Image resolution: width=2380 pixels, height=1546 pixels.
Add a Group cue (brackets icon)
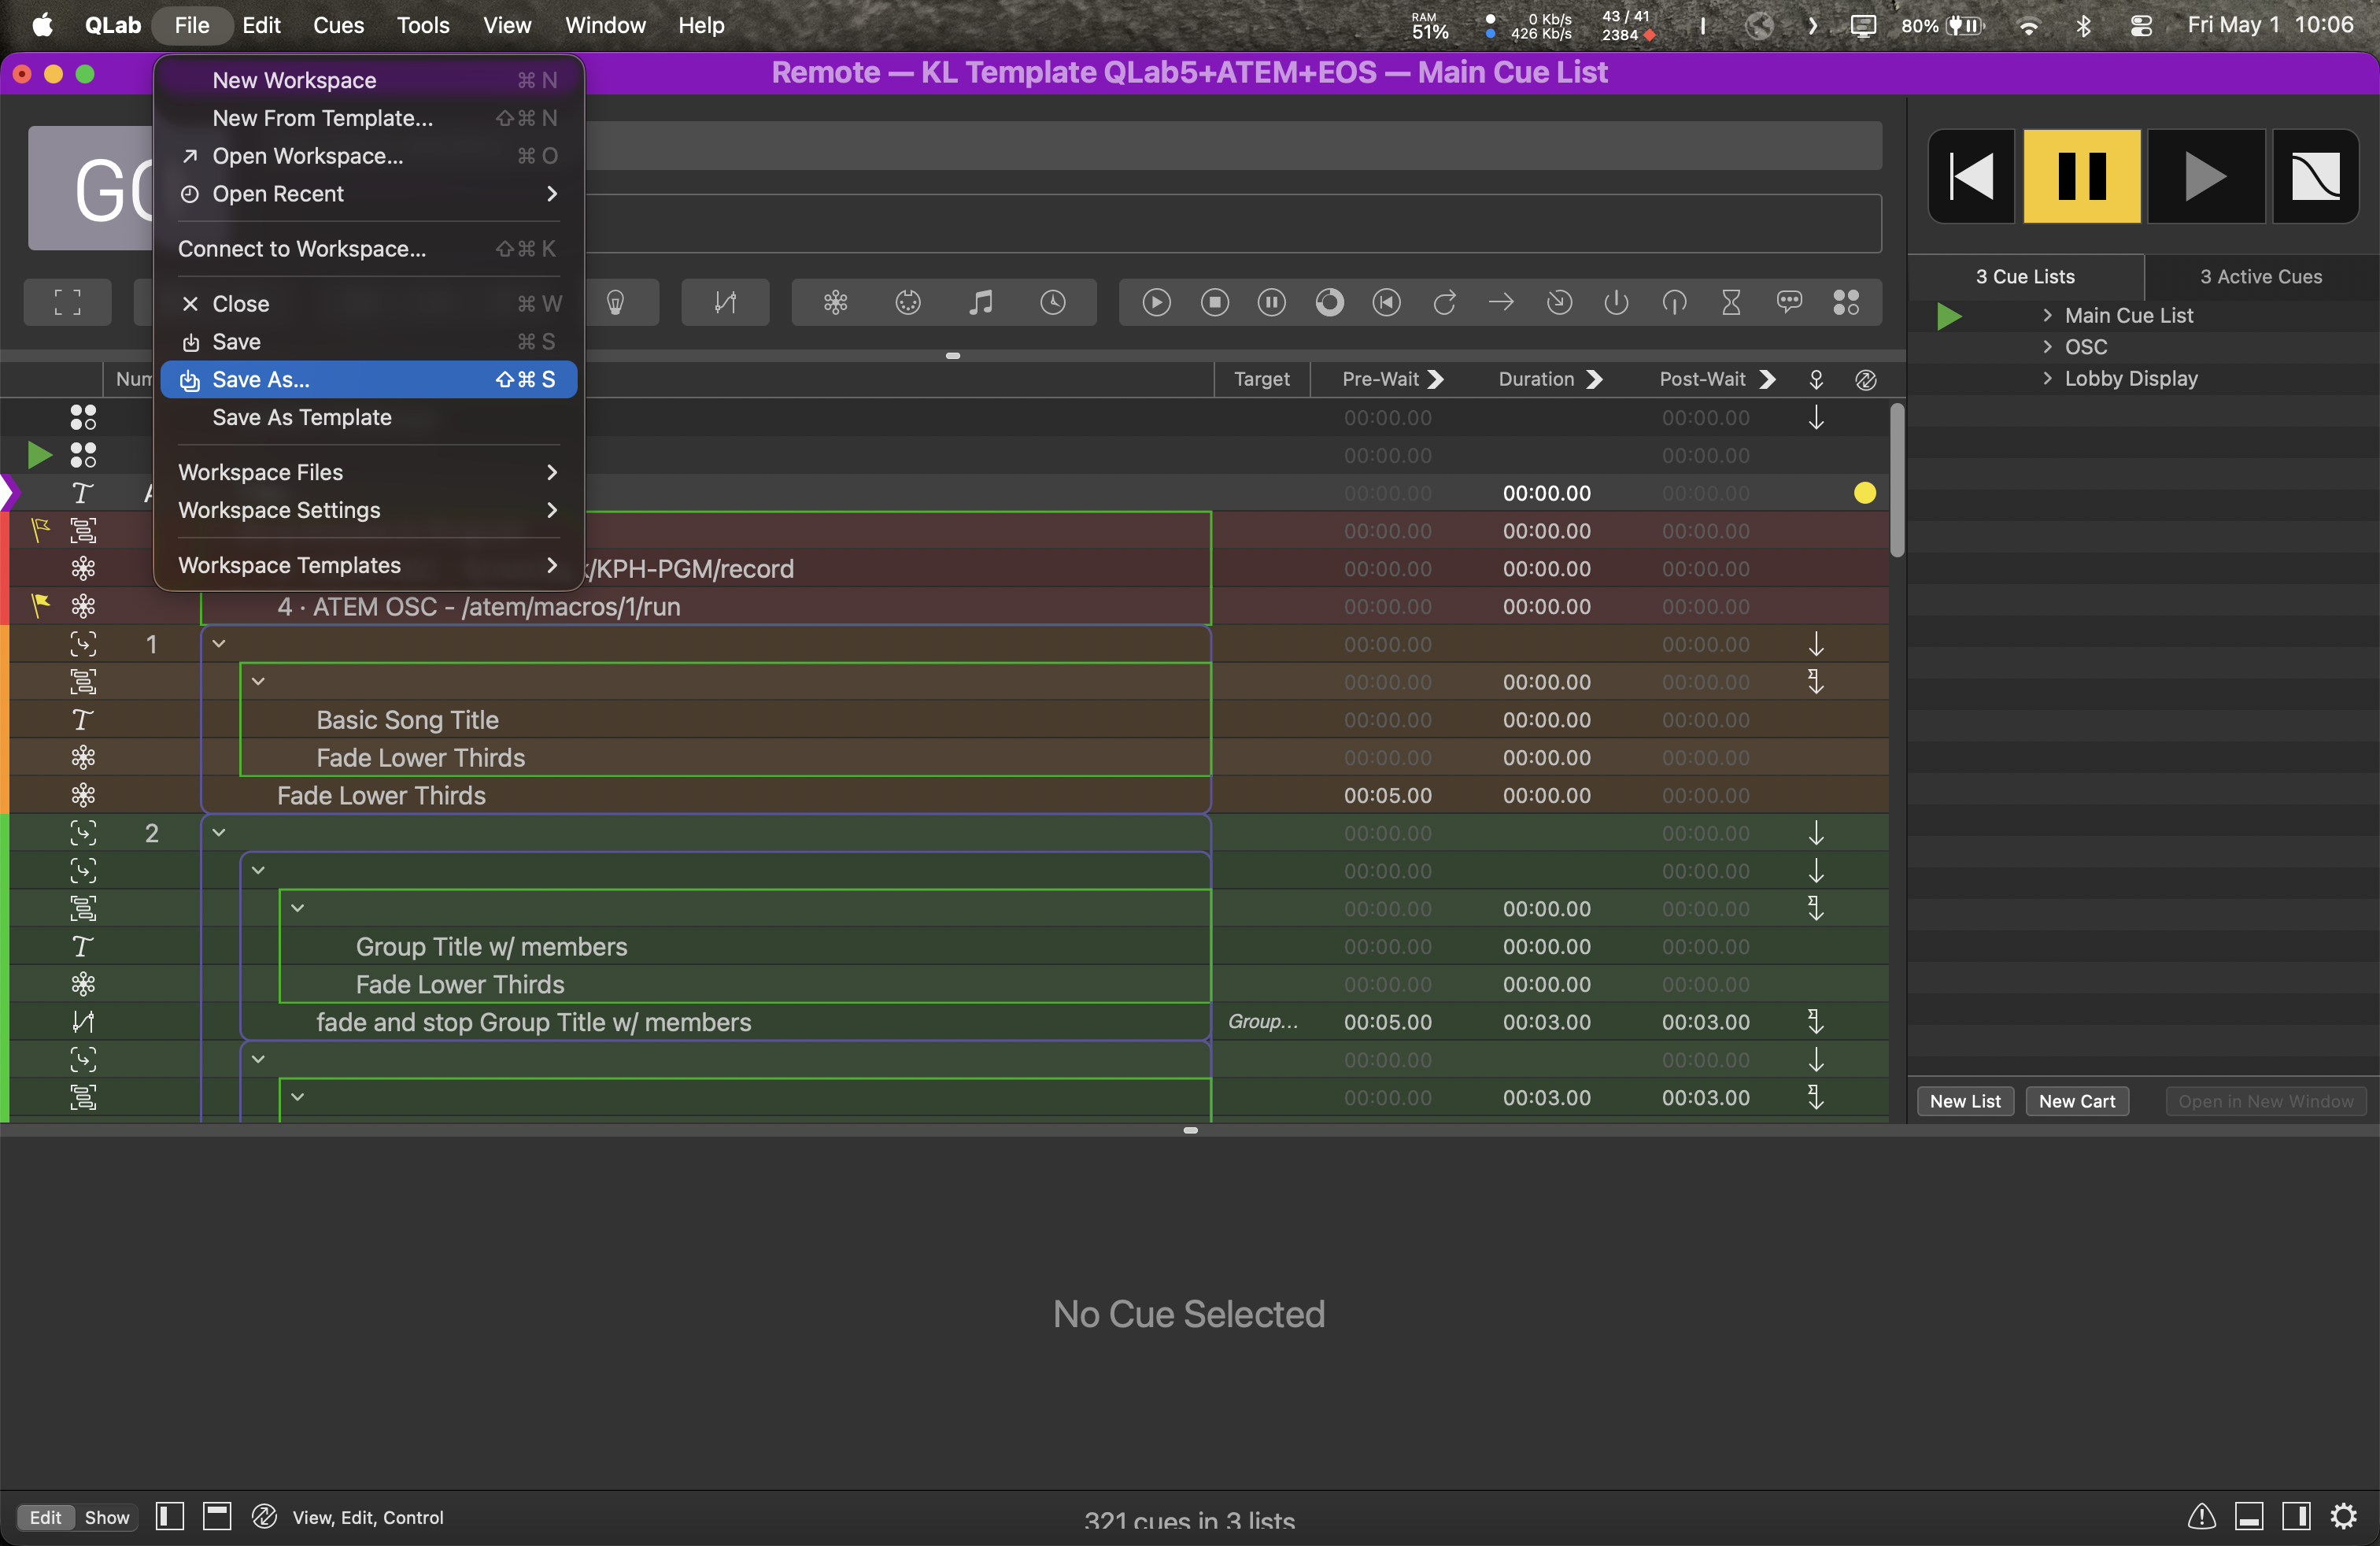67,302
